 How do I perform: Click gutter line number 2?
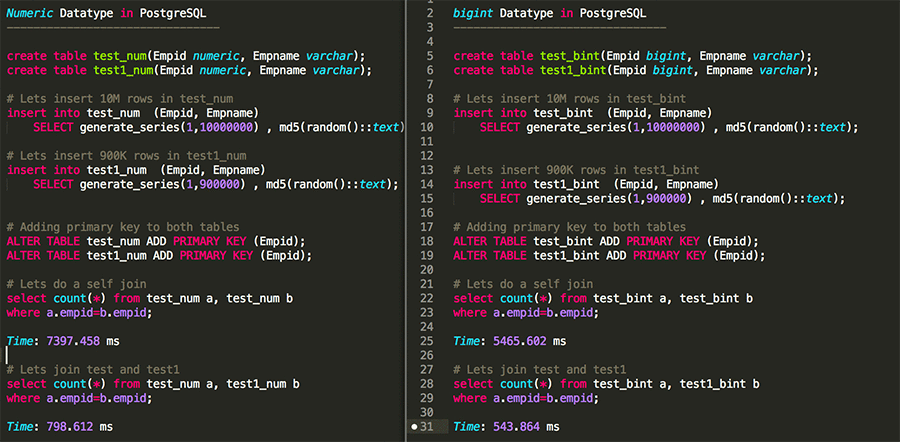tap(430, 13)
